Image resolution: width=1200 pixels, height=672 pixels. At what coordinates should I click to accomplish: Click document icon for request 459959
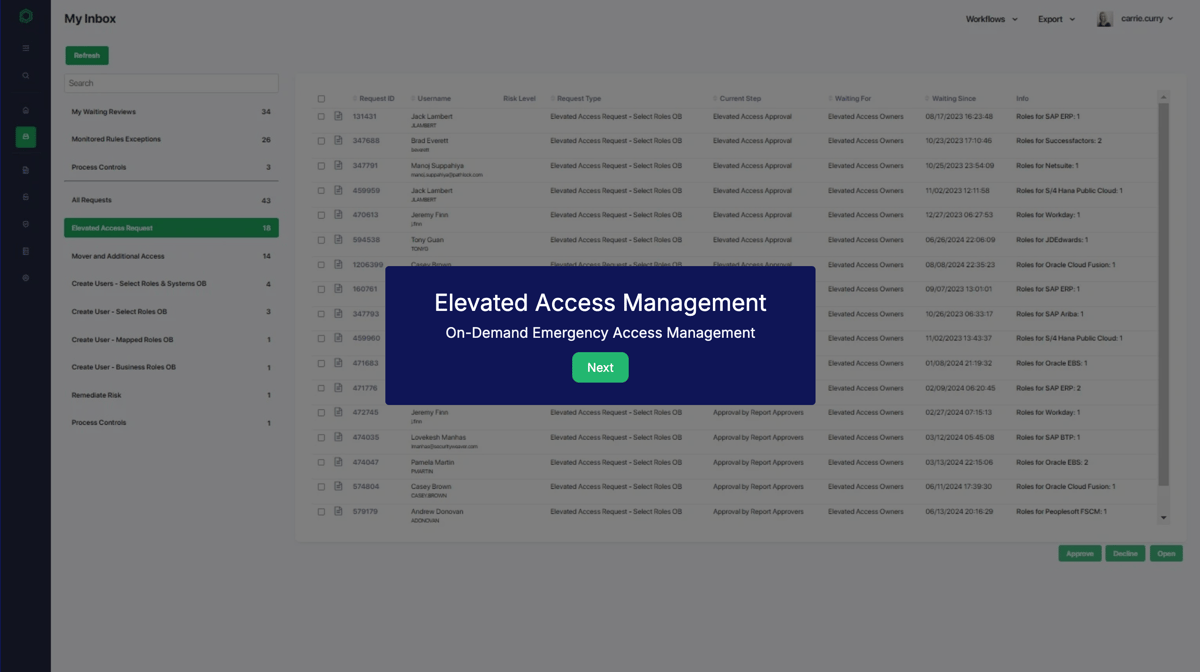[x=338, y=190]
